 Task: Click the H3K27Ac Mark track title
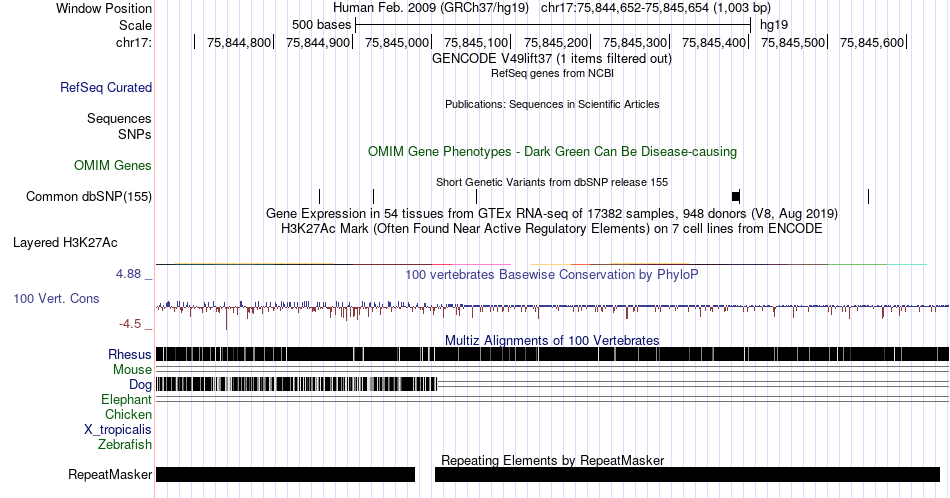(552, 228)
